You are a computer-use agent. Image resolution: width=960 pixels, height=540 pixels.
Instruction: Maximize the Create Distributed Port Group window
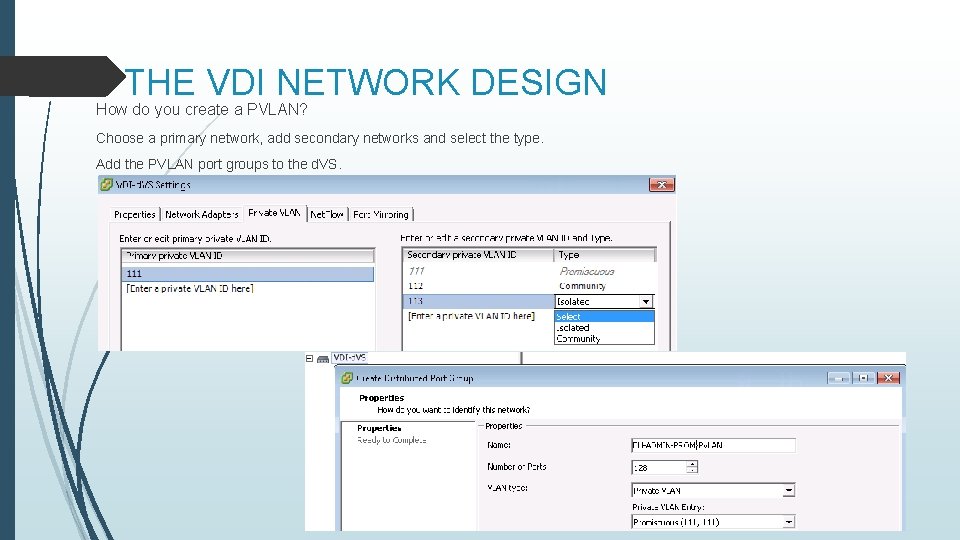tap(863, 378)
